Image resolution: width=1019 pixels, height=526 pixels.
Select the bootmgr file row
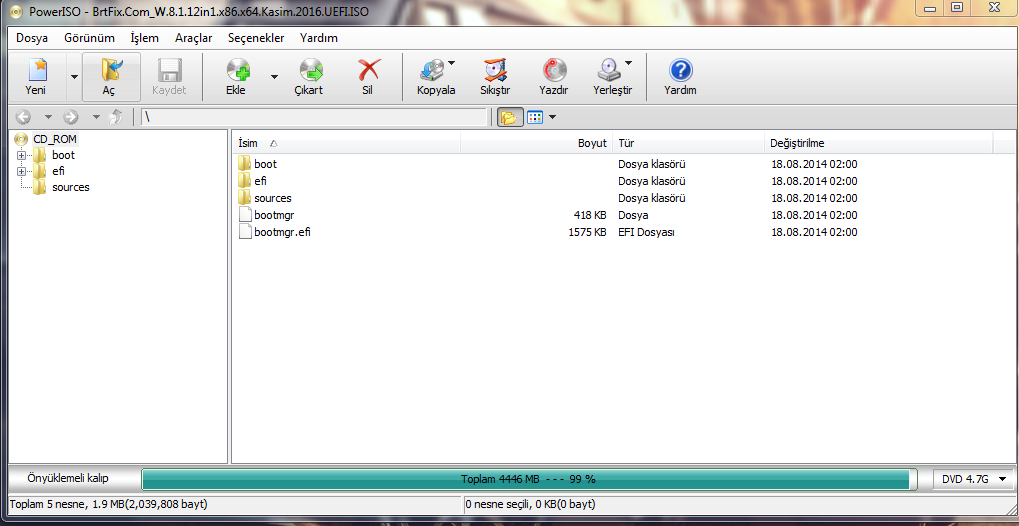tap(613, 215)
